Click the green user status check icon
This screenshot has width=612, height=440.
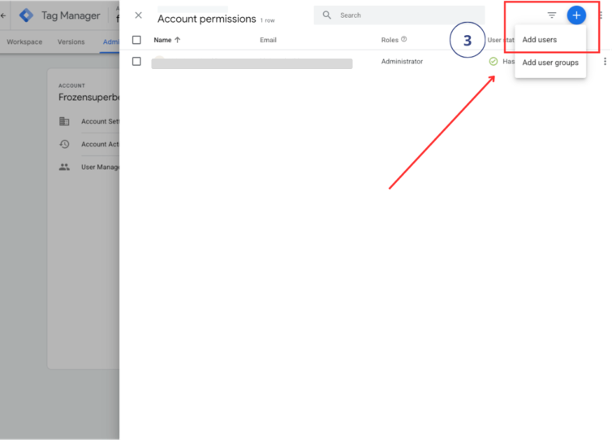(x=493, y=61)
